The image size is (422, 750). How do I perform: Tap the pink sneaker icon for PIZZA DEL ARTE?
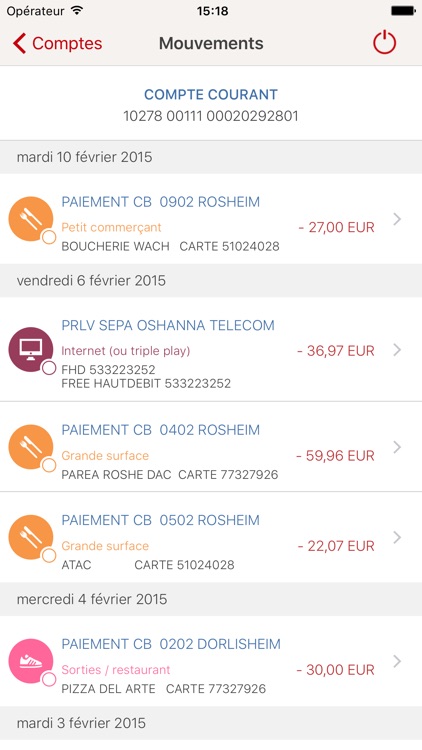[x=31, y=661]
